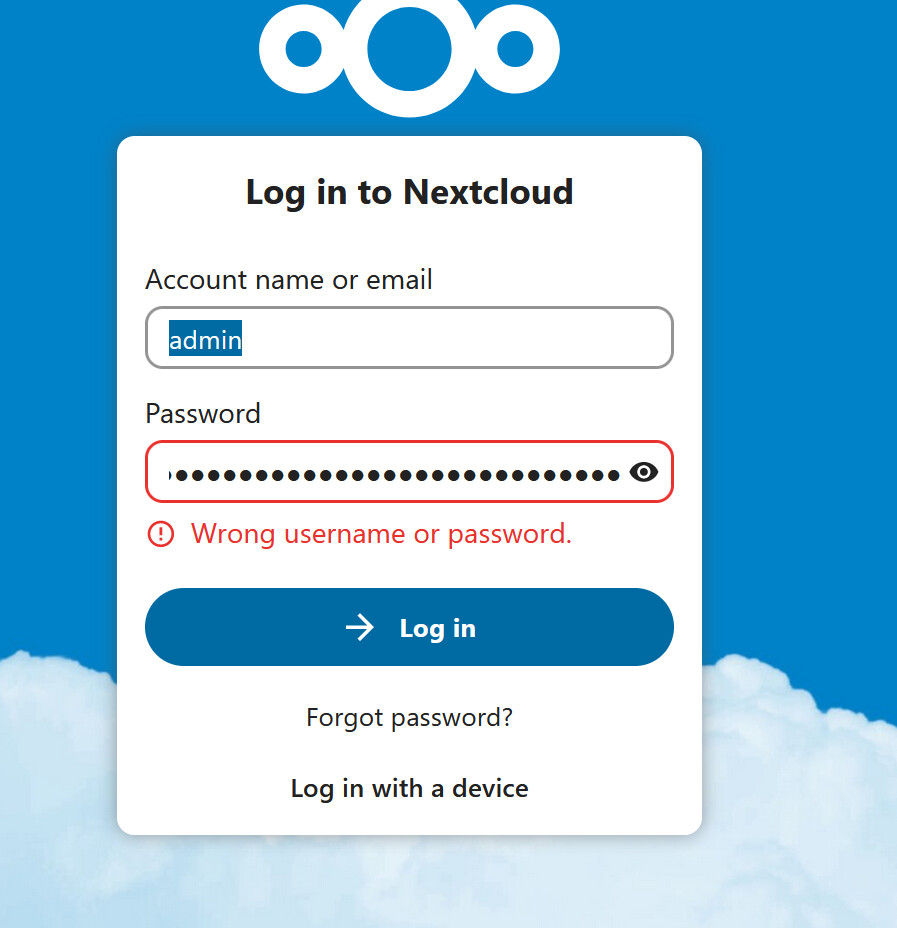The height and width of the screenshot is (928, 897).
Task: Click the highlighted admin text
Action: (205, 339)
